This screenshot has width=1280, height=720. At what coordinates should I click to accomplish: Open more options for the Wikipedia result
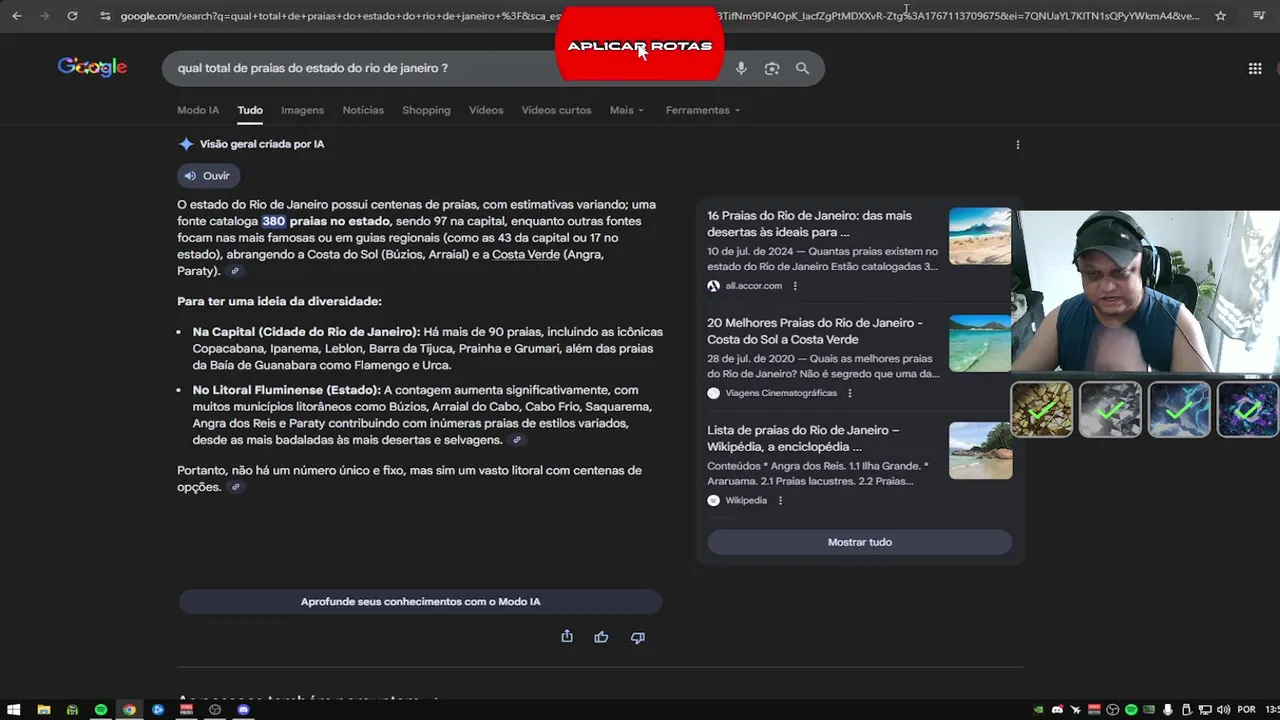[780, 500]
